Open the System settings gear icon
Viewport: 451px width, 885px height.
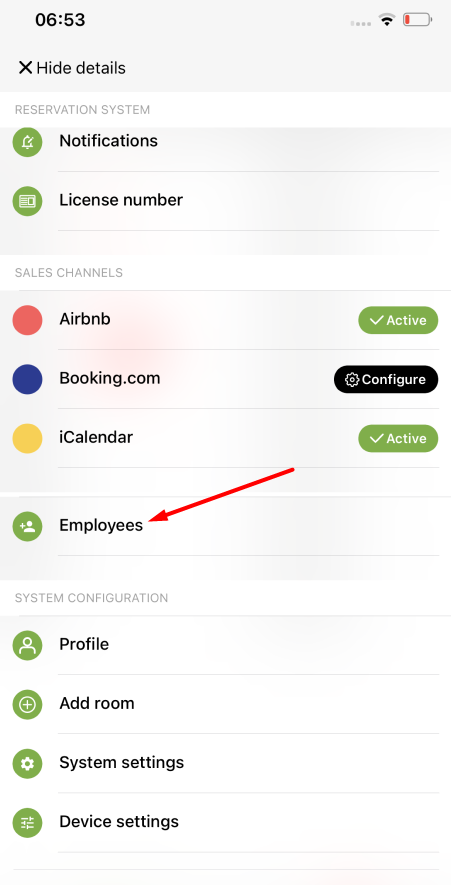pos(27,764)
